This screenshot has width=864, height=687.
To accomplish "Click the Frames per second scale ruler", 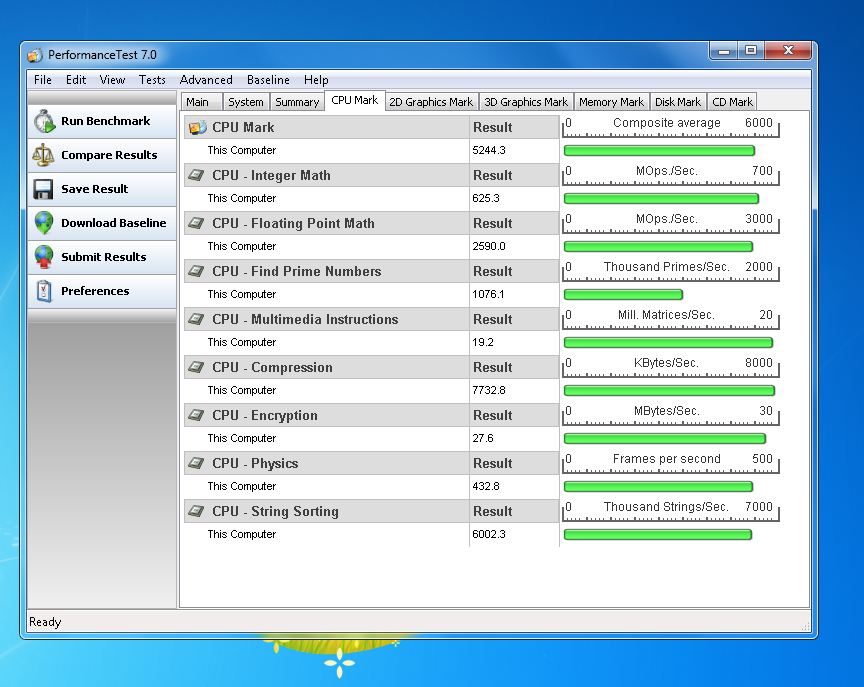I will point(671,463).
